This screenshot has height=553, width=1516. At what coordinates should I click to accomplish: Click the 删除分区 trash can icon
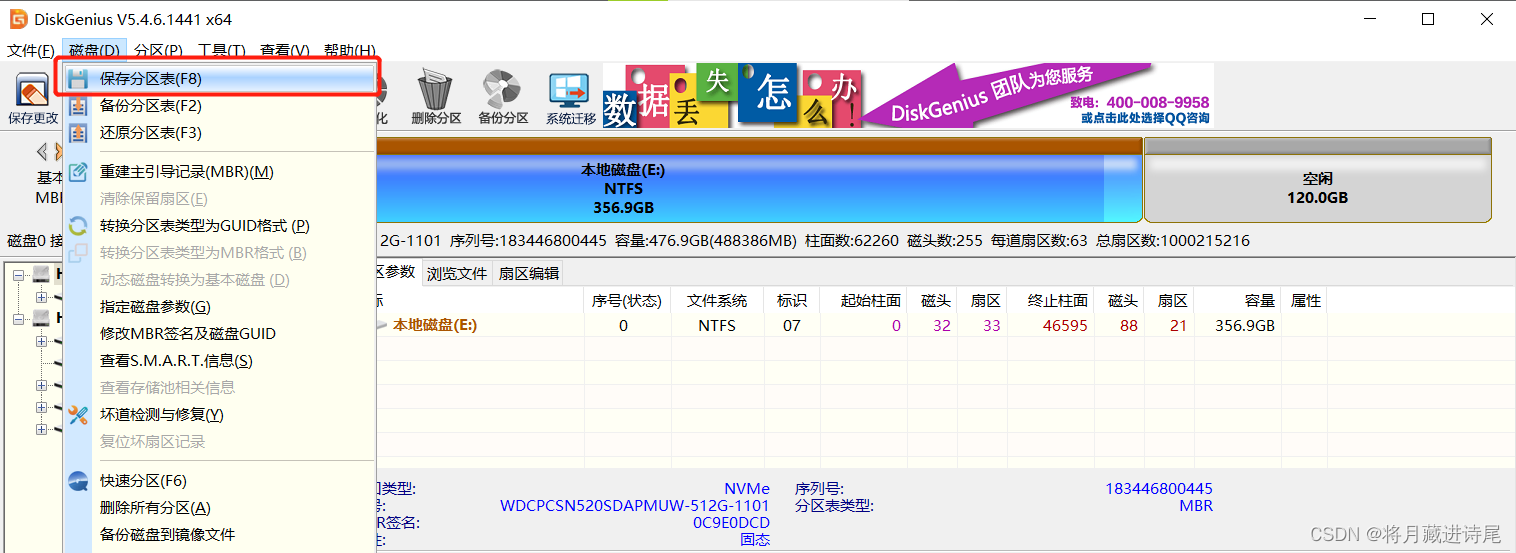coord(436,97)
